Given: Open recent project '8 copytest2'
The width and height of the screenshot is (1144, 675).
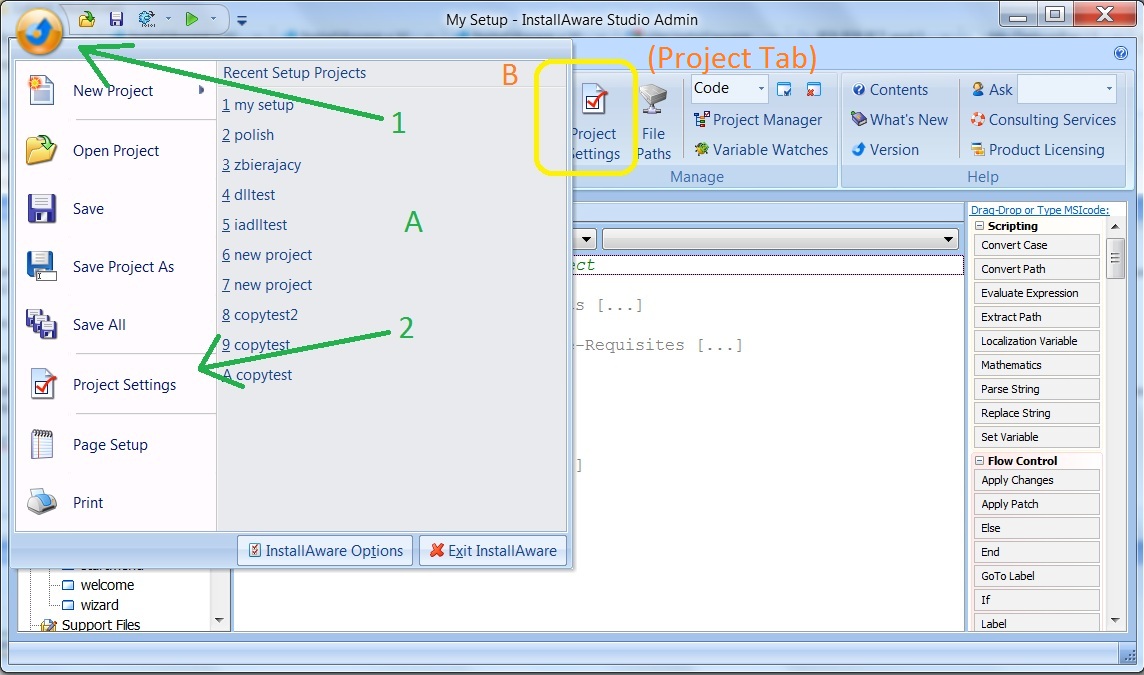Looking at the screenshot, I should coord(260,315).
